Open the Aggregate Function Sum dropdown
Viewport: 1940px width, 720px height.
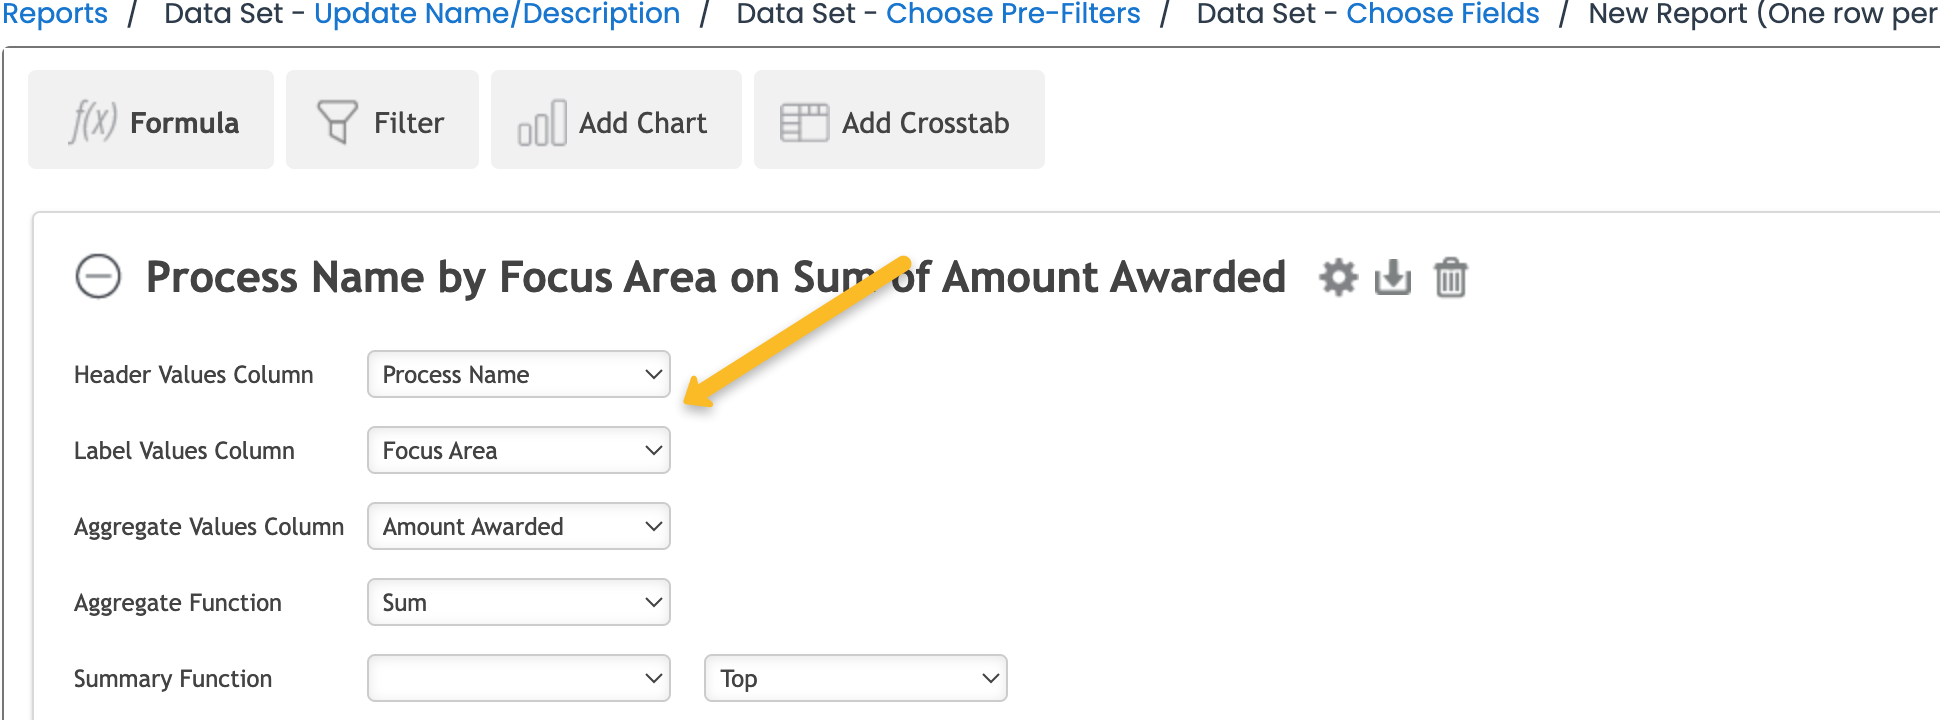tap(519, 602)
